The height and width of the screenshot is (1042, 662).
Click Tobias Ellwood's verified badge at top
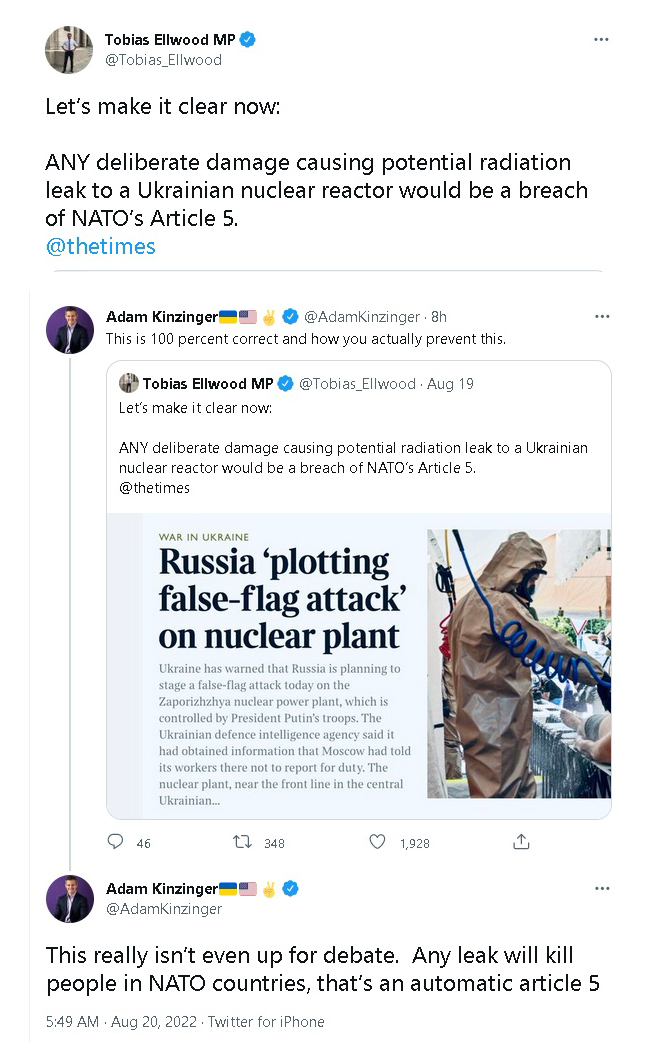tap(248, 40)
